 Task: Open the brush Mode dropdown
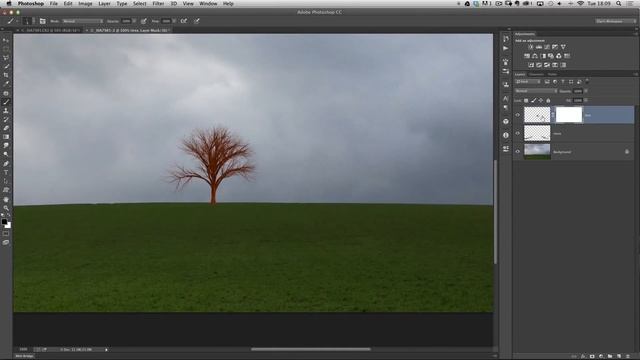click(x=83, y=21)
